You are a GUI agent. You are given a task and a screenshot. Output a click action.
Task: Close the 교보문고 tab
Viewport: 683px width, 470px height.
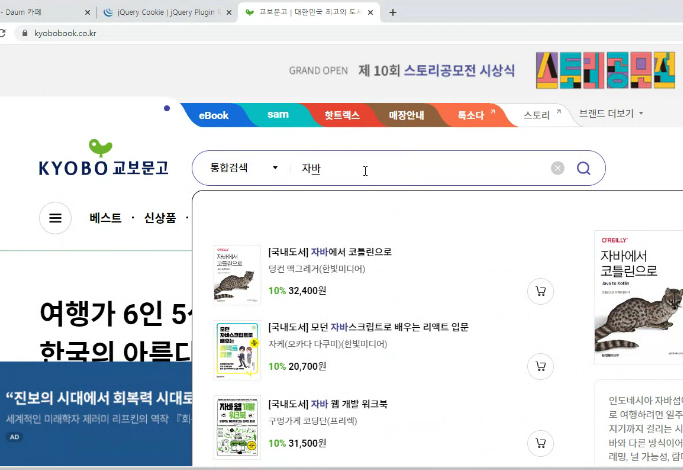370,13
